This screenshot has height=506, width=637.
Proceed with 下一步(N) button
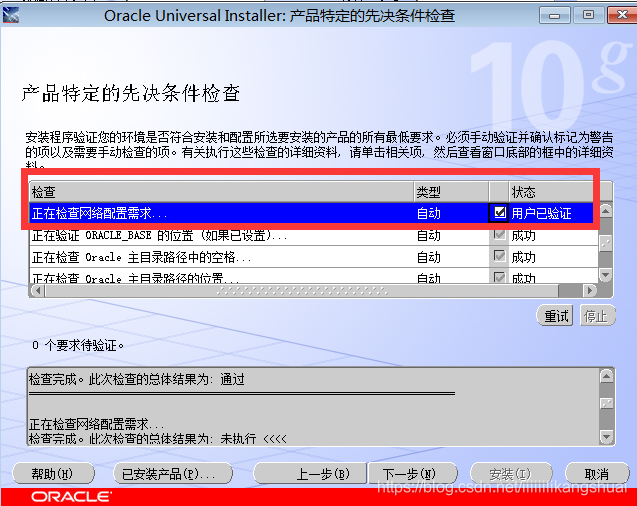coord(412,474)
